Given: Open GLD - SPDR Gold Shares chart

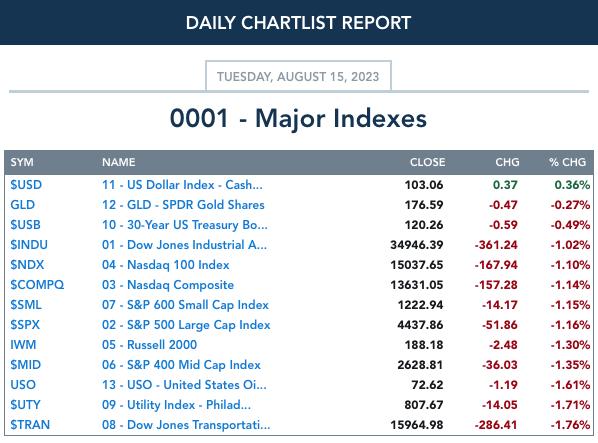Looking at the screenshot, I should pyautogui.click(x=183, y=205).
